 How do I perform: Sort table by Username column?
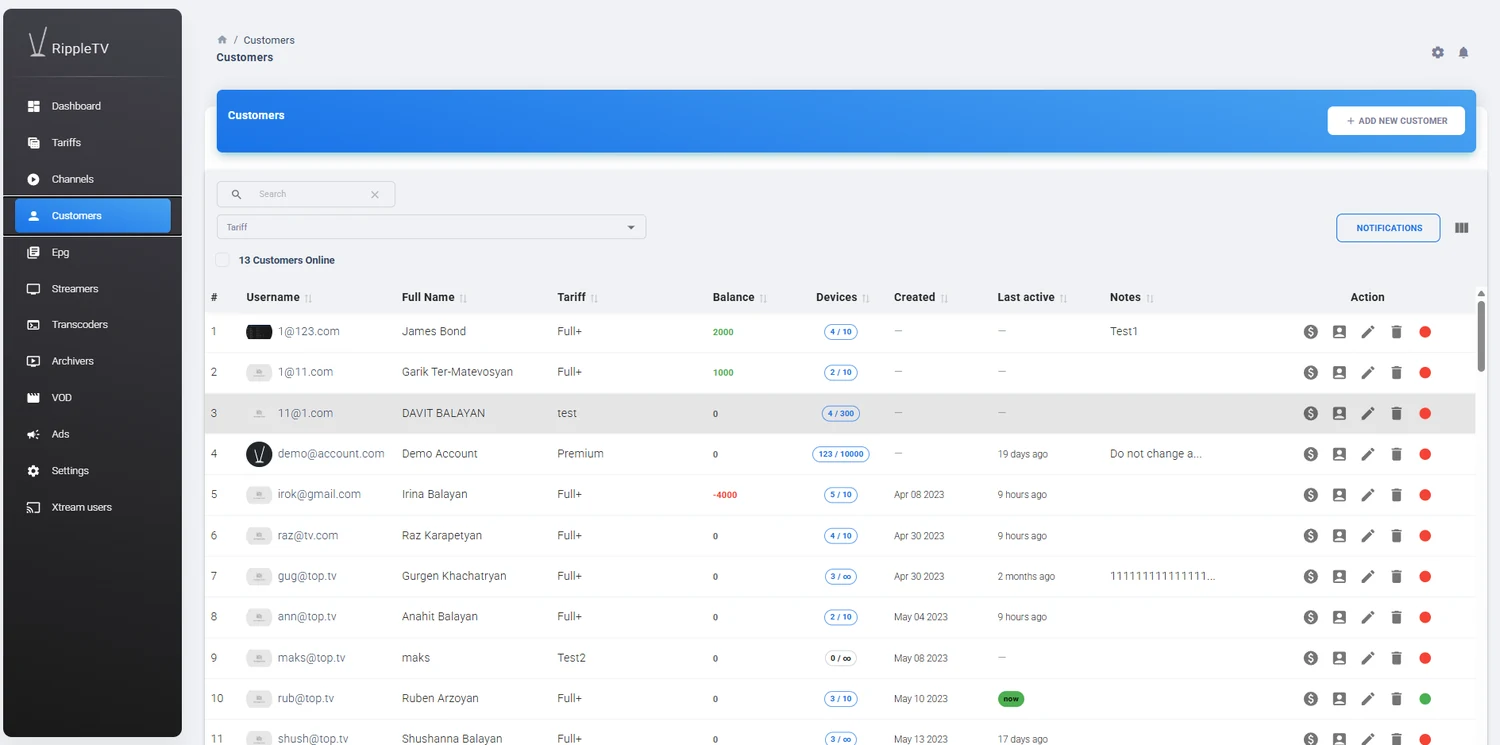coord(279,297)
